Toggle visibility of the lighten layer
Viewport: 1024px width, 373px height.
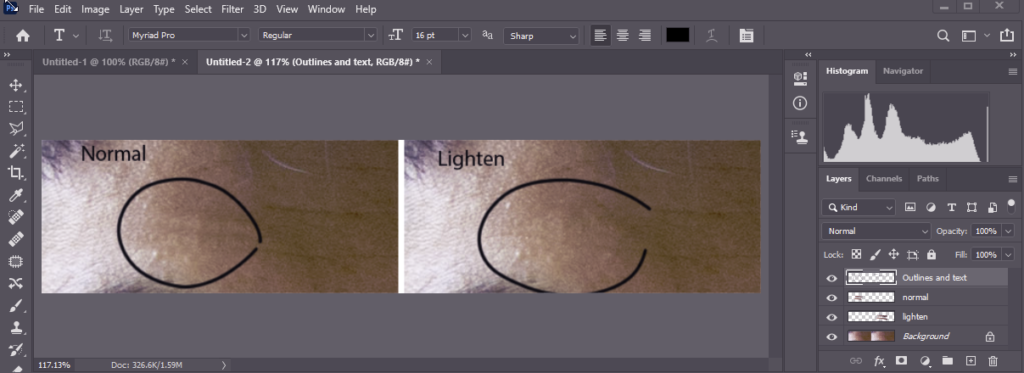[831, 317]
